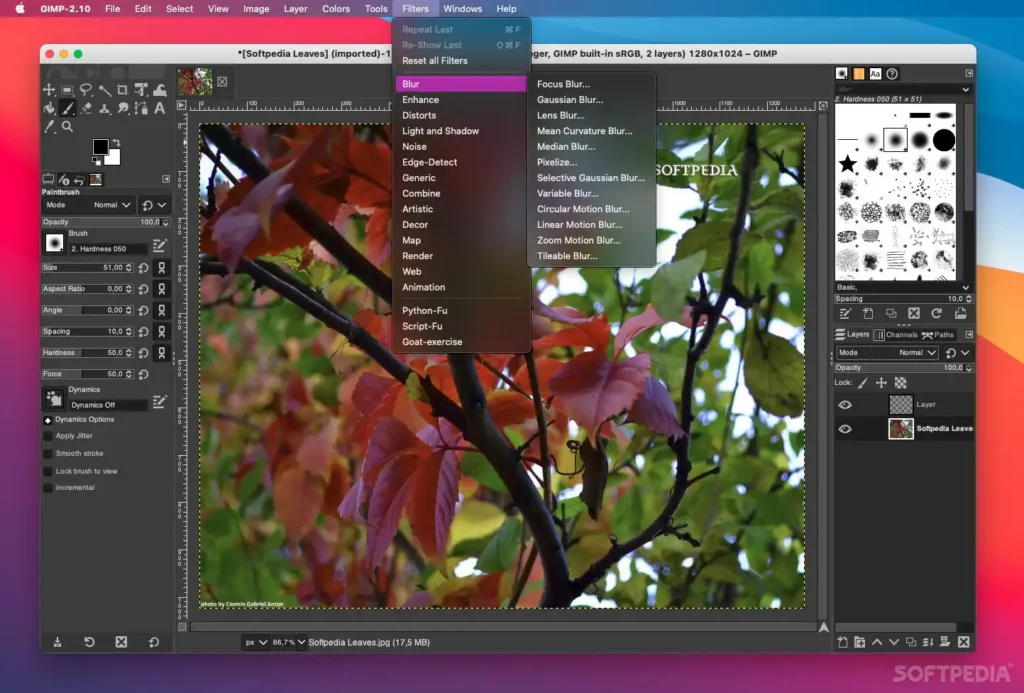This screenshot has width=1024, height=693.
Task: Select the Text tool
Action: 159,108
